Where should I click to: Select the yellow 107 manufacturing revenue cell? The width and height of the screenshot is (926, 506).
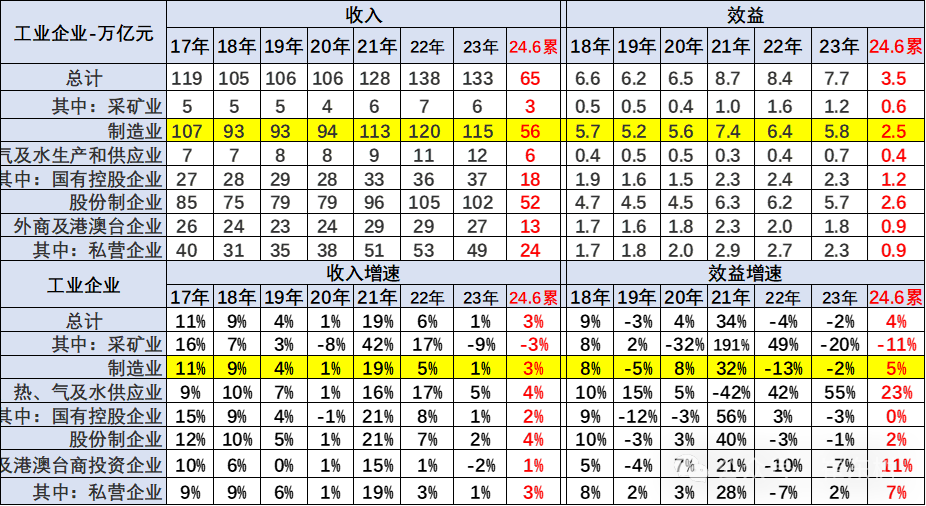189,130
